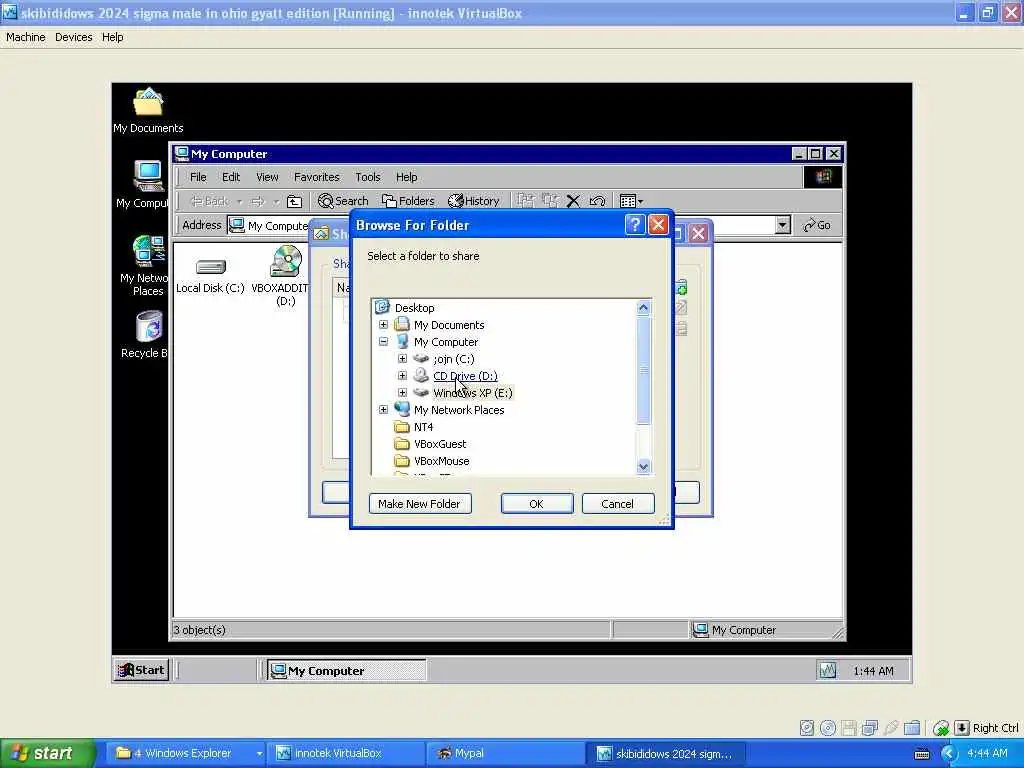Screen dimensions: 1024x768
Task: Open the VirtualBox Machine menu
Action: tap(25, 37)
